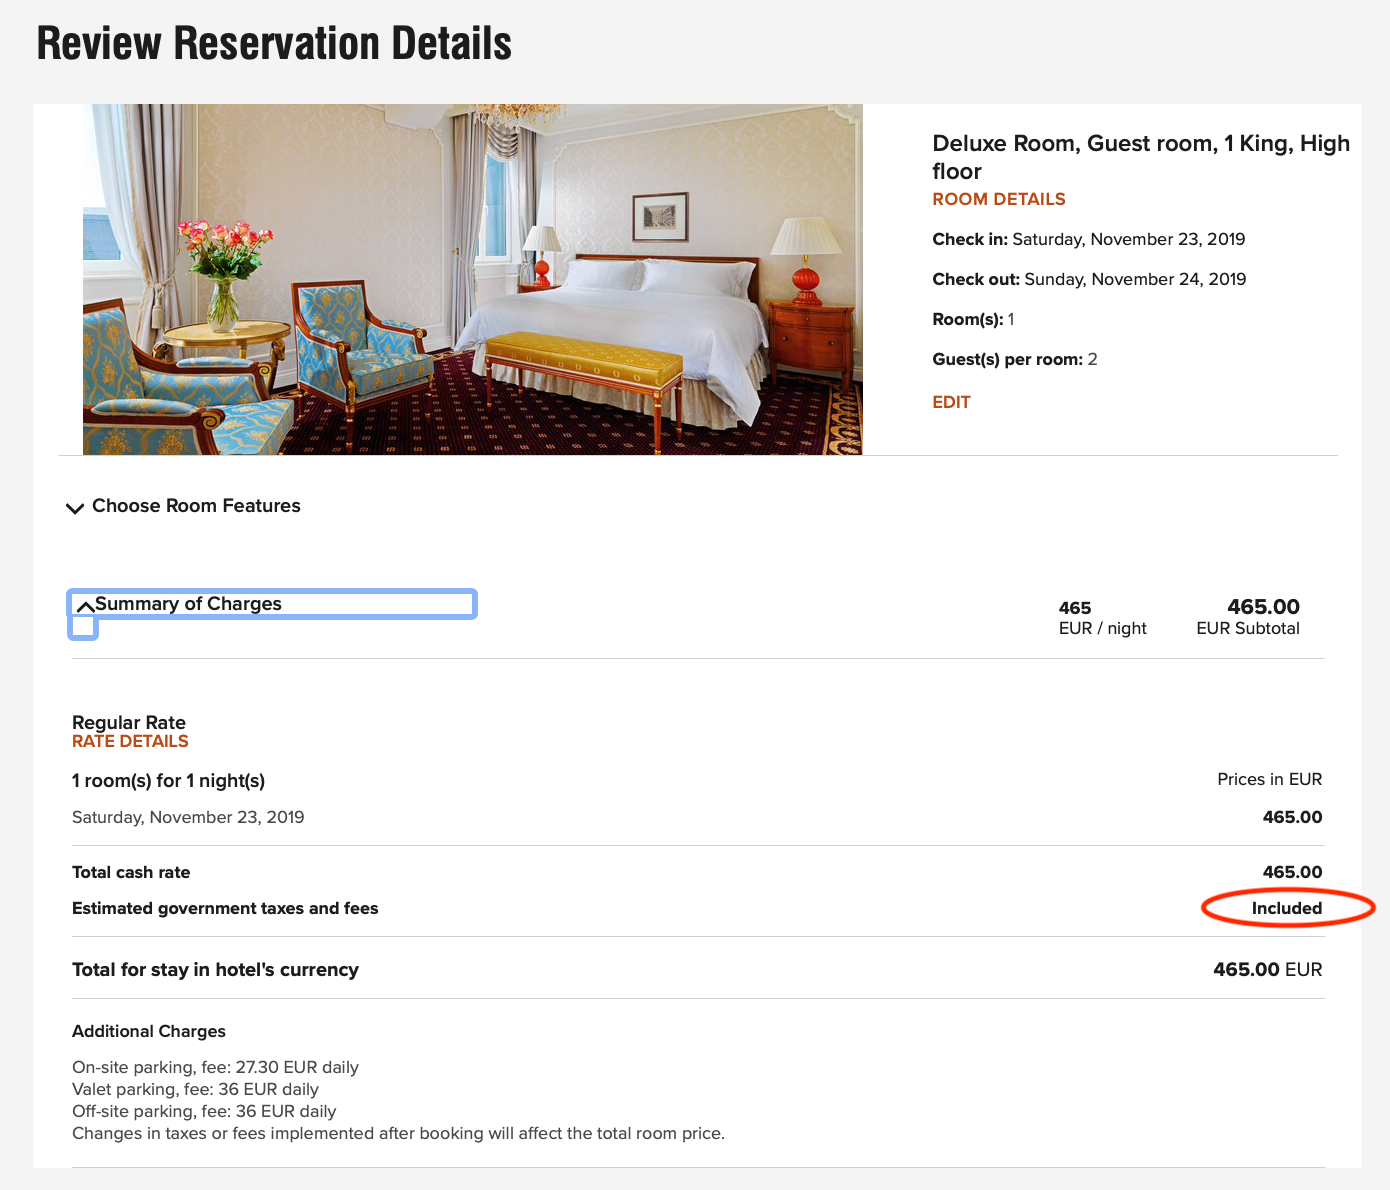Click the EDIT reservation link
The image size is (1390, 1190).
(951, 402)
